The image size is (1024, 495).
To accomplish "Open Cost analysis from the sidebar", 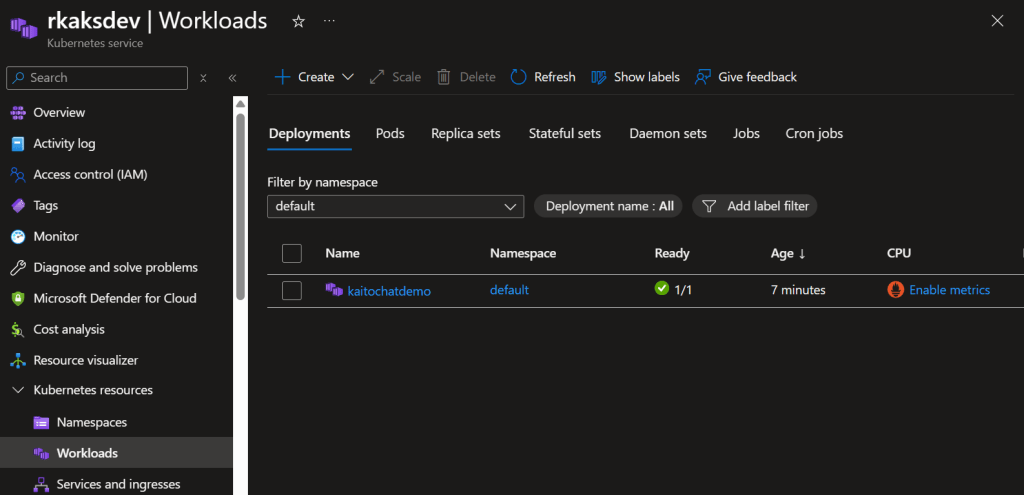I will tap(68, 329).
